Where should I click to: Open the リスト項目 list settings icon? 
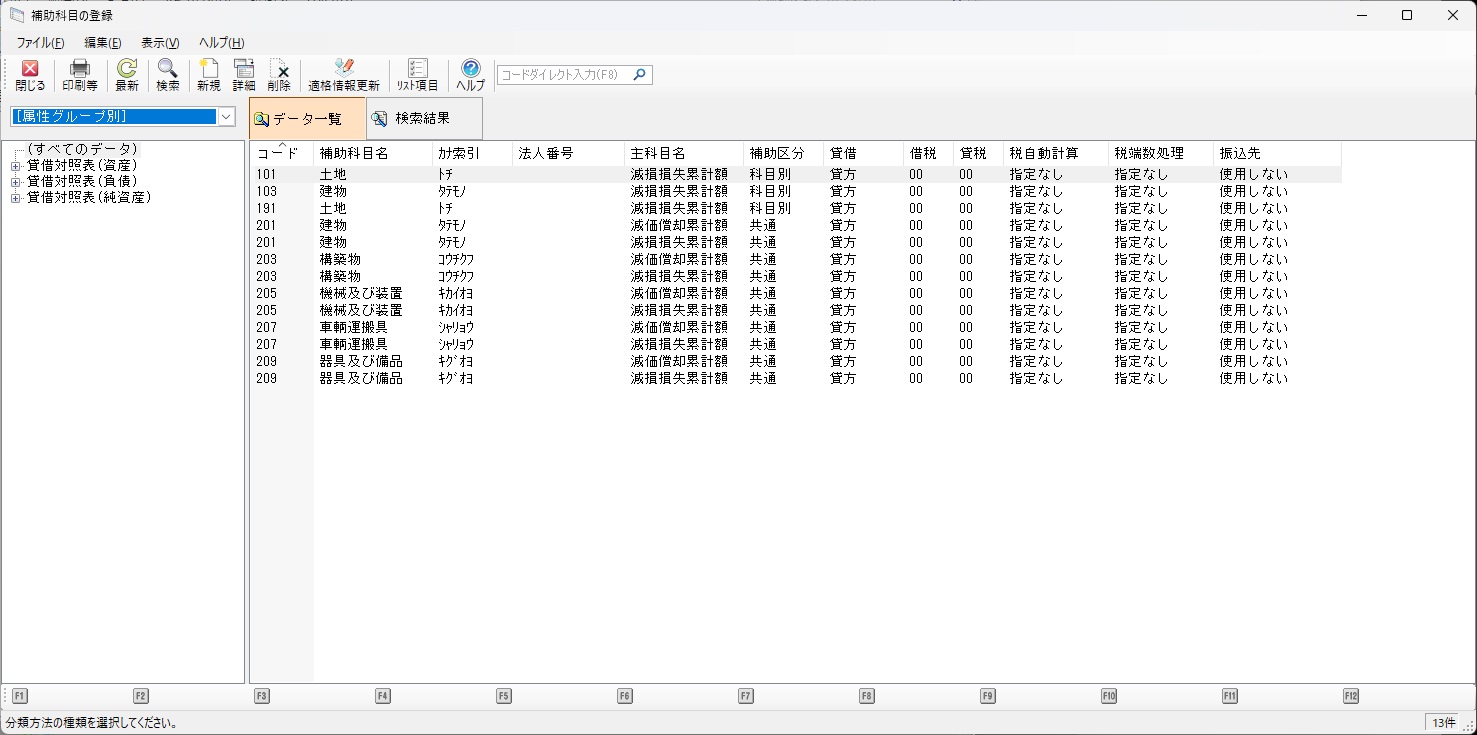(417, 75)
